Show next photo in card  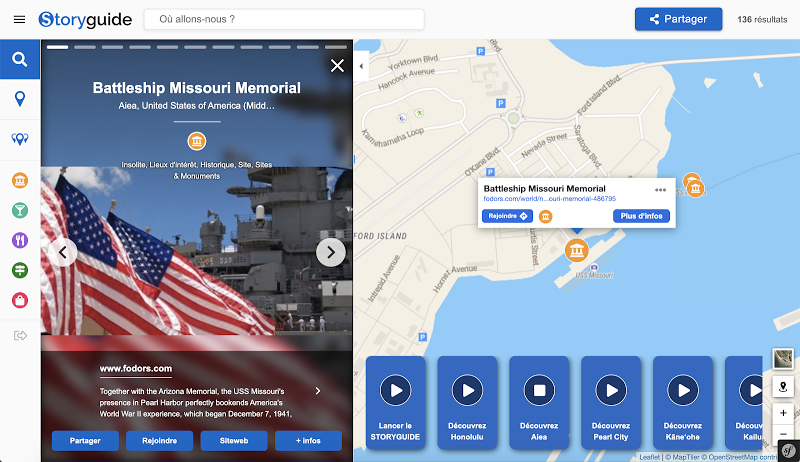[x=331, y=252]
